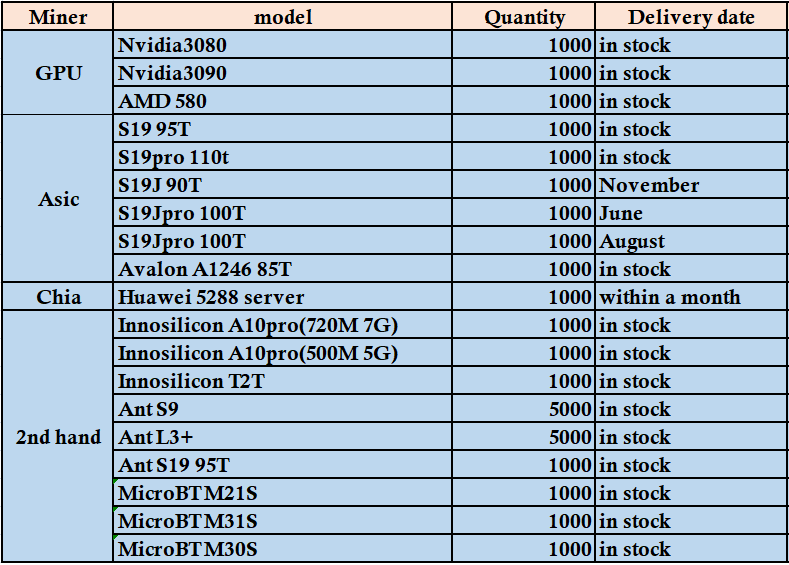Select the August delivery date cell
The width and height of the screenshot is (789, 565).
(x=691, y=241)
